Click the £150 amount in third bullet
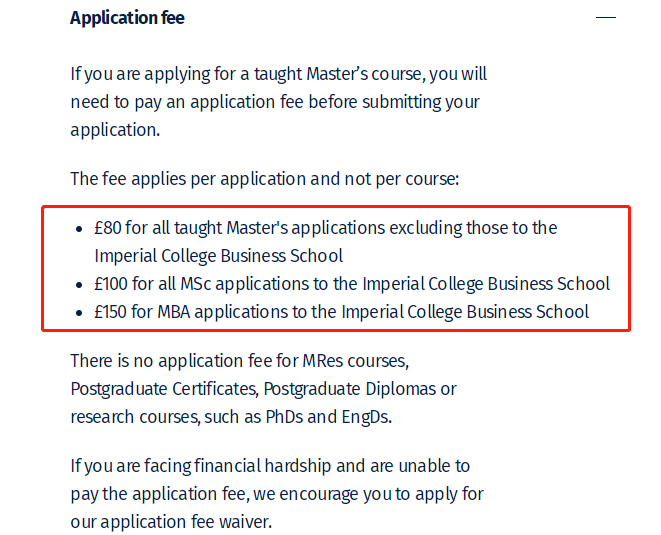Screen dimensions: 661x535 pos(110,312)
